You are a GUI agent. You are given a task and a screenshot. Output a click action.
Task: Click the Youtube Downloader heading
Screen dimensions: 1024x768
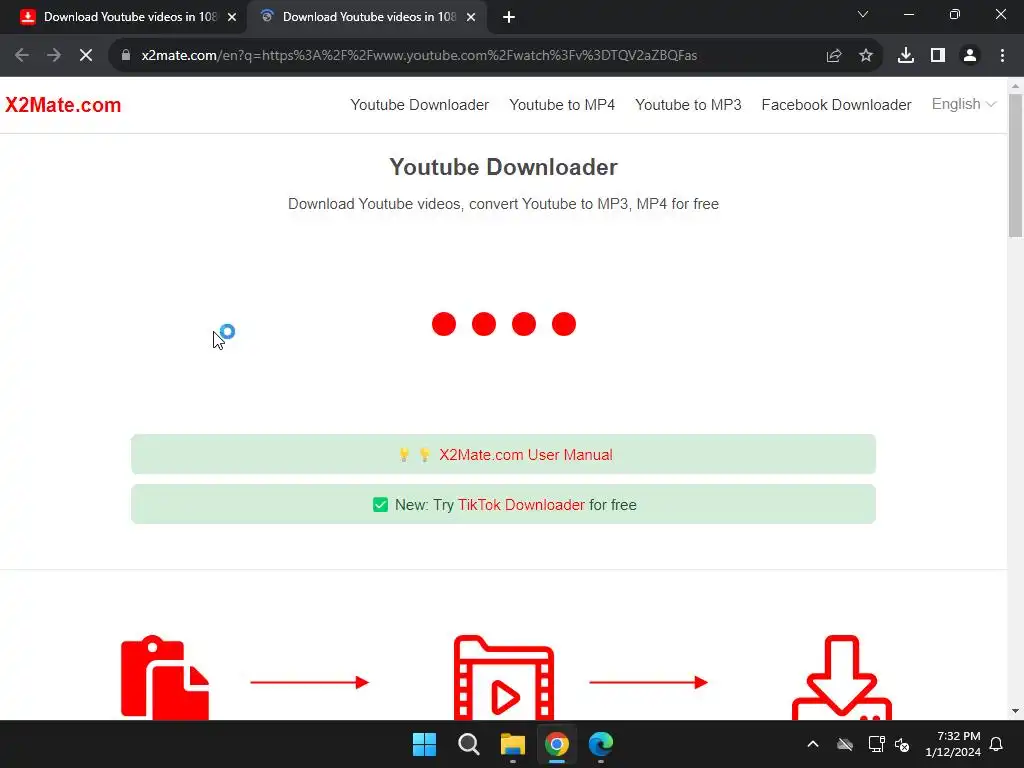(x=504, y=167)
